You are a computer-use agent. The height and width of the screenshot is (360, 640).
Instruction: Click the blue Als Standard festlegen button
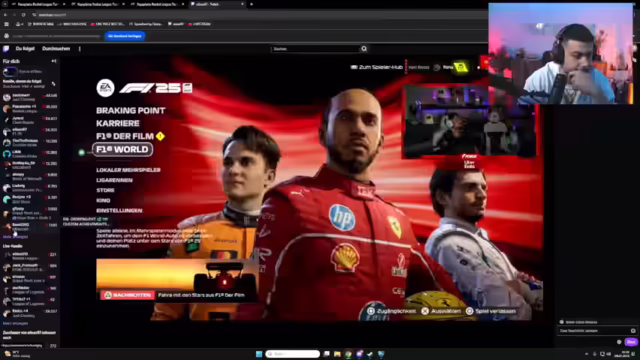click(x=125, y=36)
